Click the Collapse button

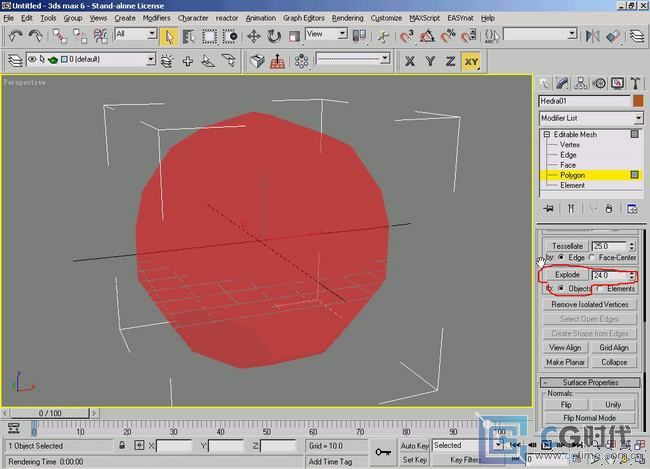614,362
